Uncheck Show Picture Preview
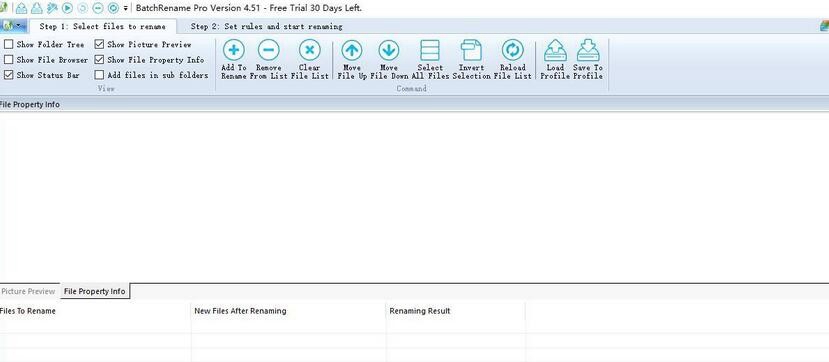 click(x=99, y=44)
